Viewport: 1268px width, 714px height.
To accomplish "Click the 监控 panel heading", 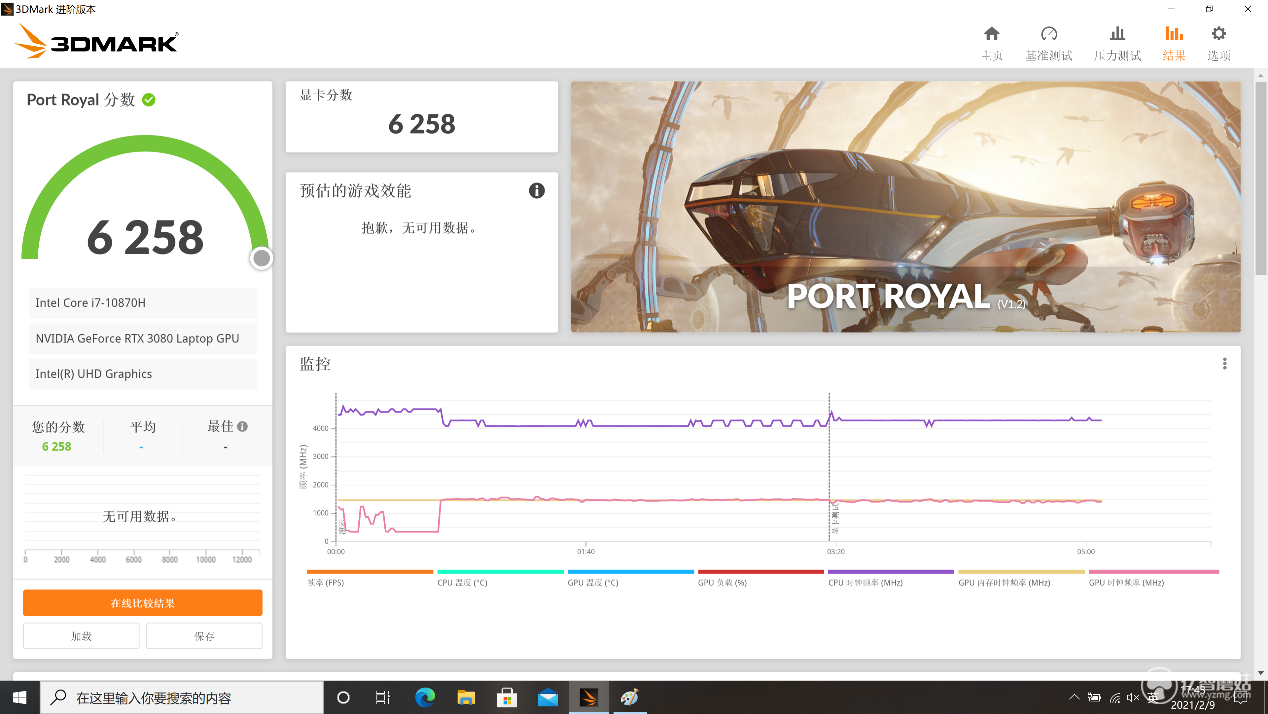I will pyautogui.click(x=315, y=364).
